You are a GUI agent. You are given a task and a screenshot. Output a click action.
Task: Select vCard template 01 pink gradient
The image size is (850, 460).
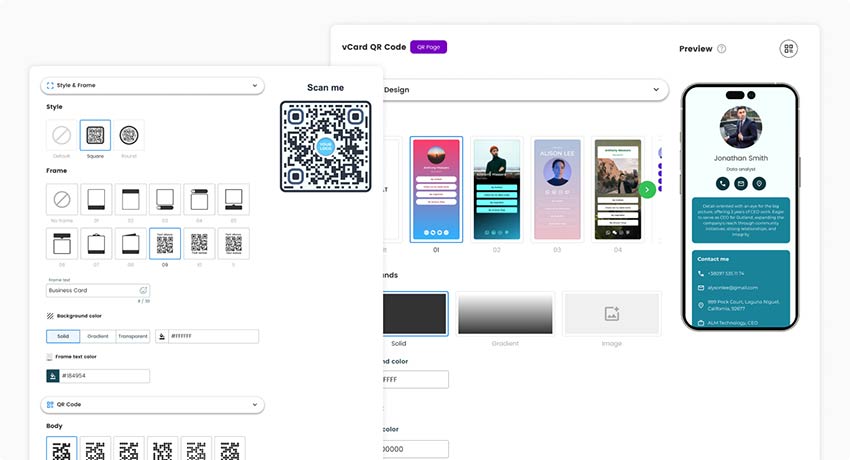point(436,189)
